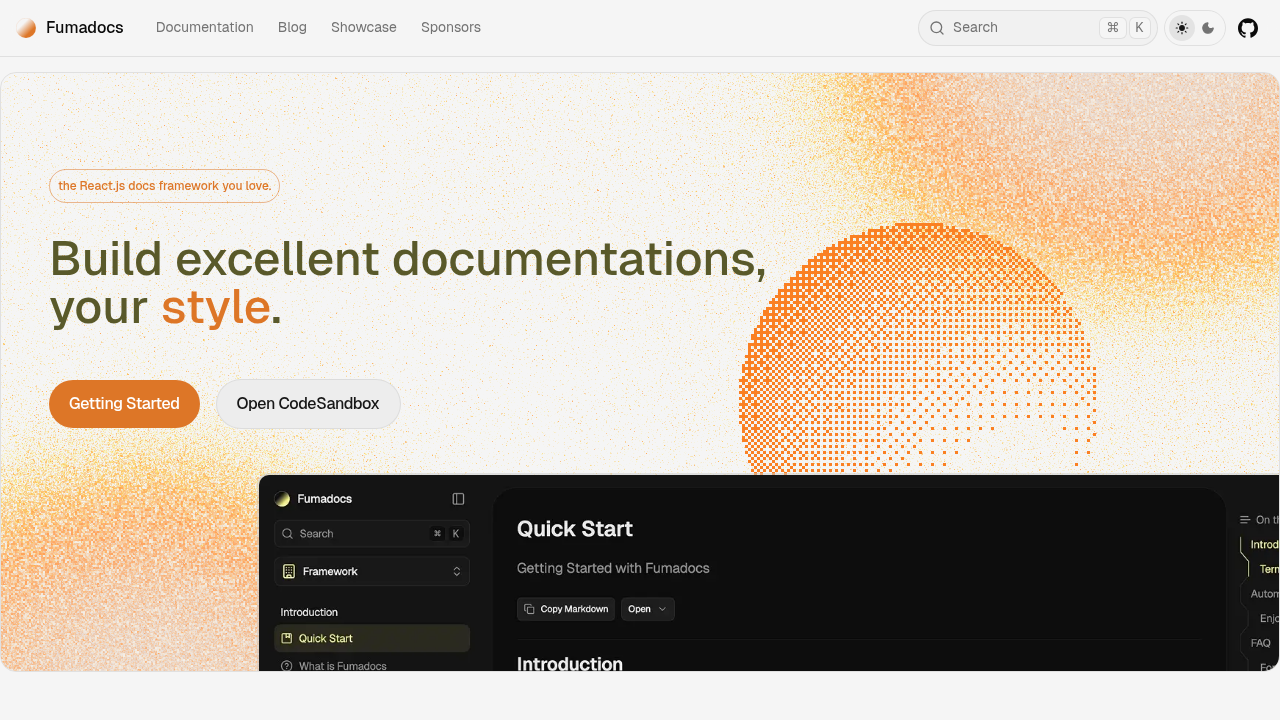Click the copy icon in Copy Markdown
Screen dimensions: 1280x720
coord(529,609)
